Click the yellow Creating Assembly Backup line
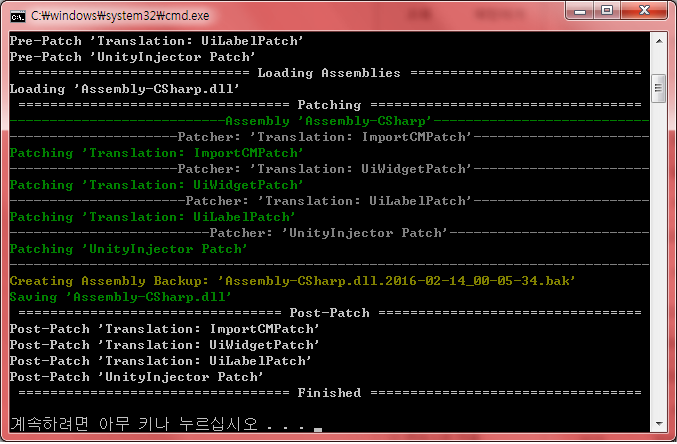 tap(292, 281)
